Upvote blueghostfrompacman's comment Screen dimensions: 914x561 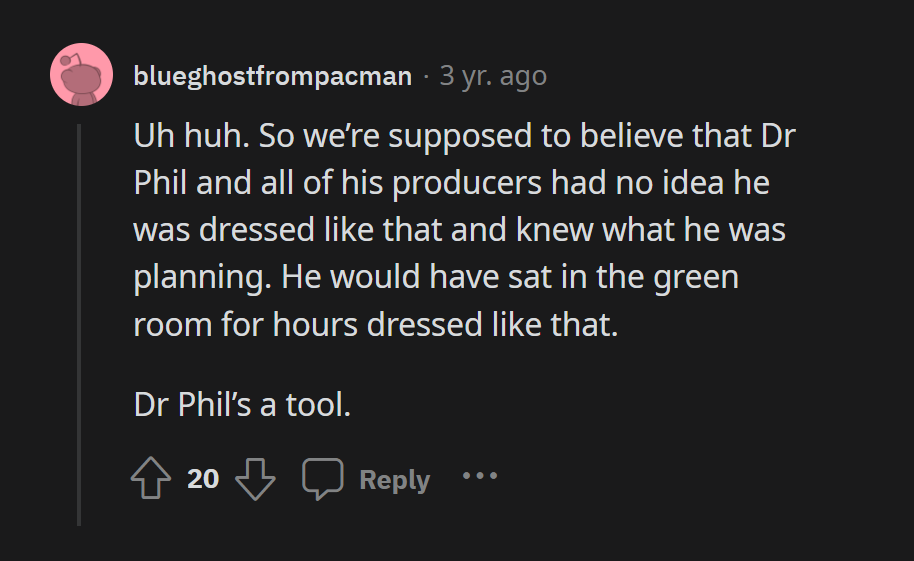(x=151, y=479)
